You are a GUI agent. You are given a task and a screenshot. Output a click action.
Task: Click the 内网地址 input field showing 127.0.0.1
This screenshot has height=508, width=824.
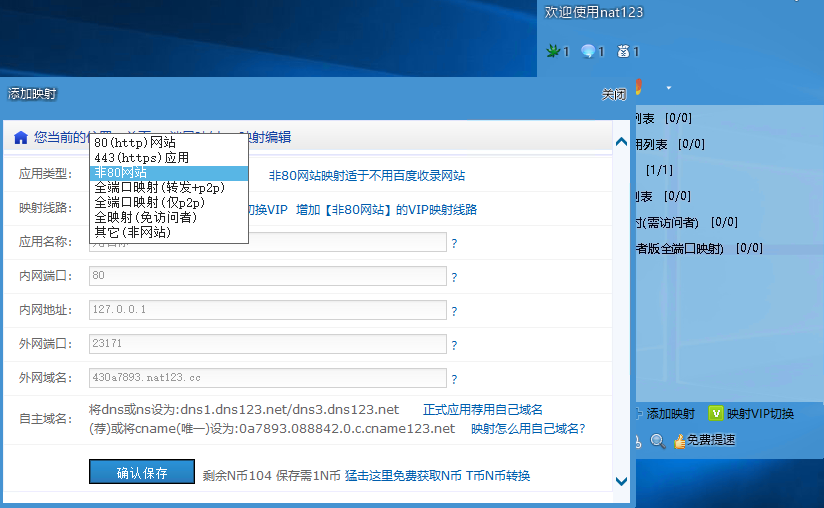click(267, 310)
